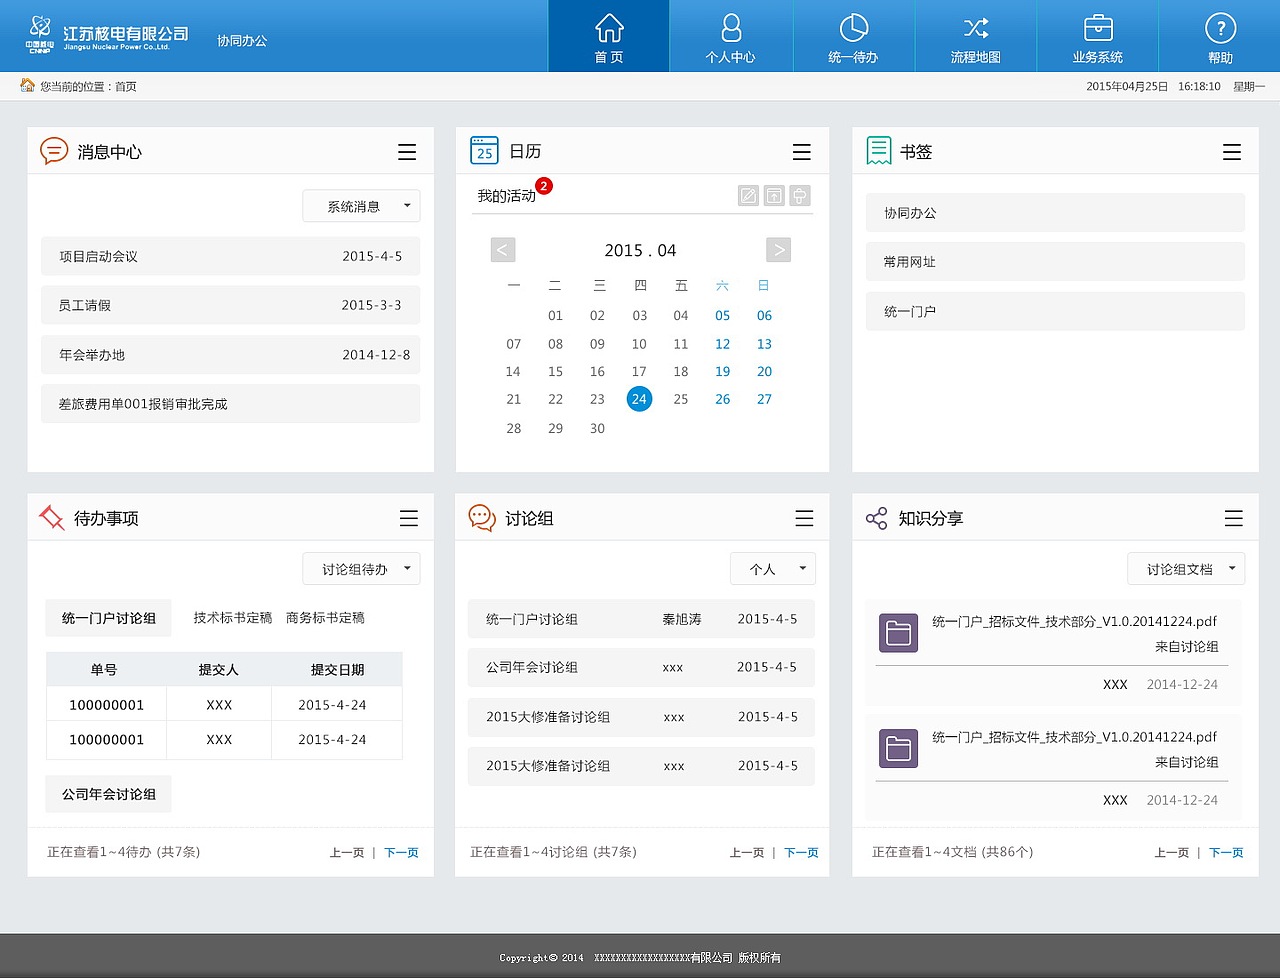Go to the 首页 tab

(x=609, y=36)
